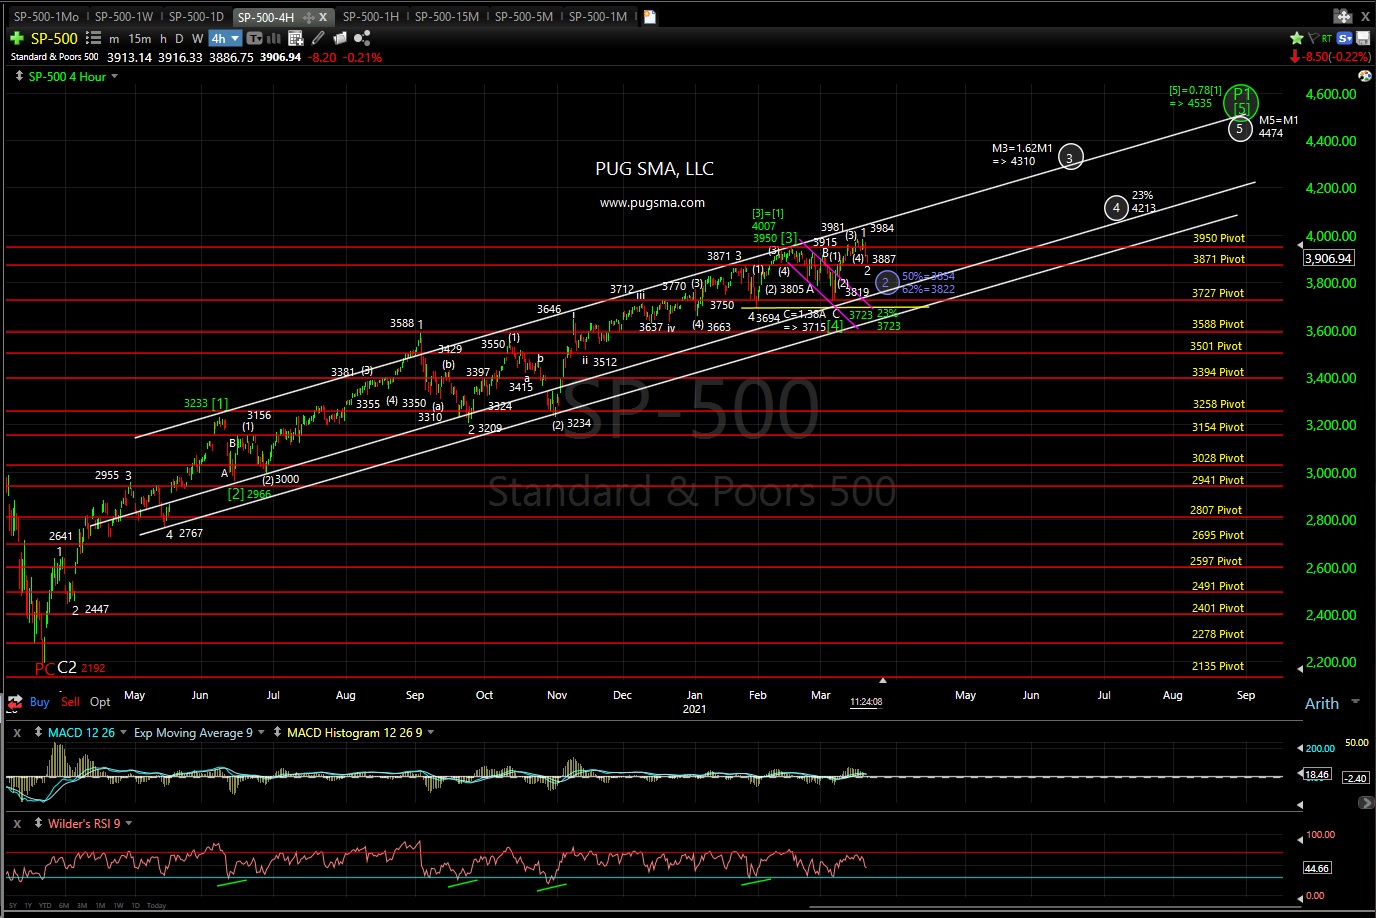1376x918 pixels.
Task: Click the 3,906.94 current price tag on axis
Action: 1329,258
